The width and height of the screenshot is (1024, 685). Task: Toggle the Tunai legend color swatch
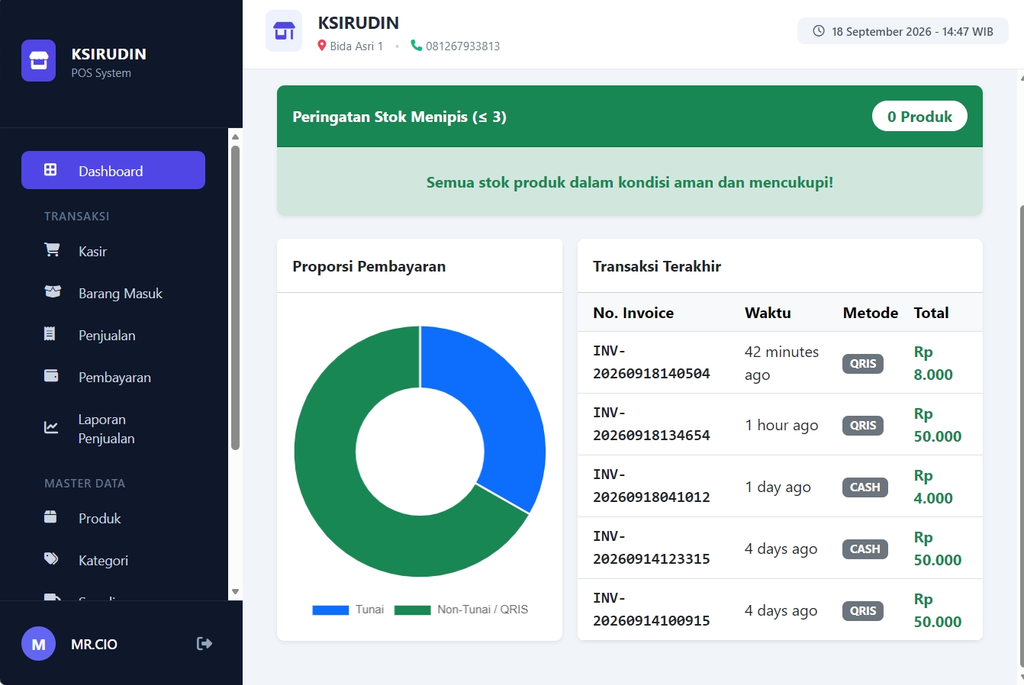click(330, 610)
